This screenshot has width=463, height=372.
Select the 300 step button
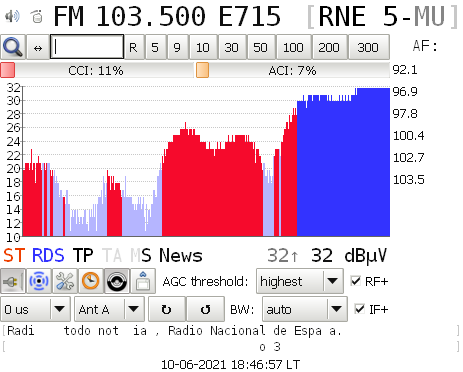(x=368, y=47)
